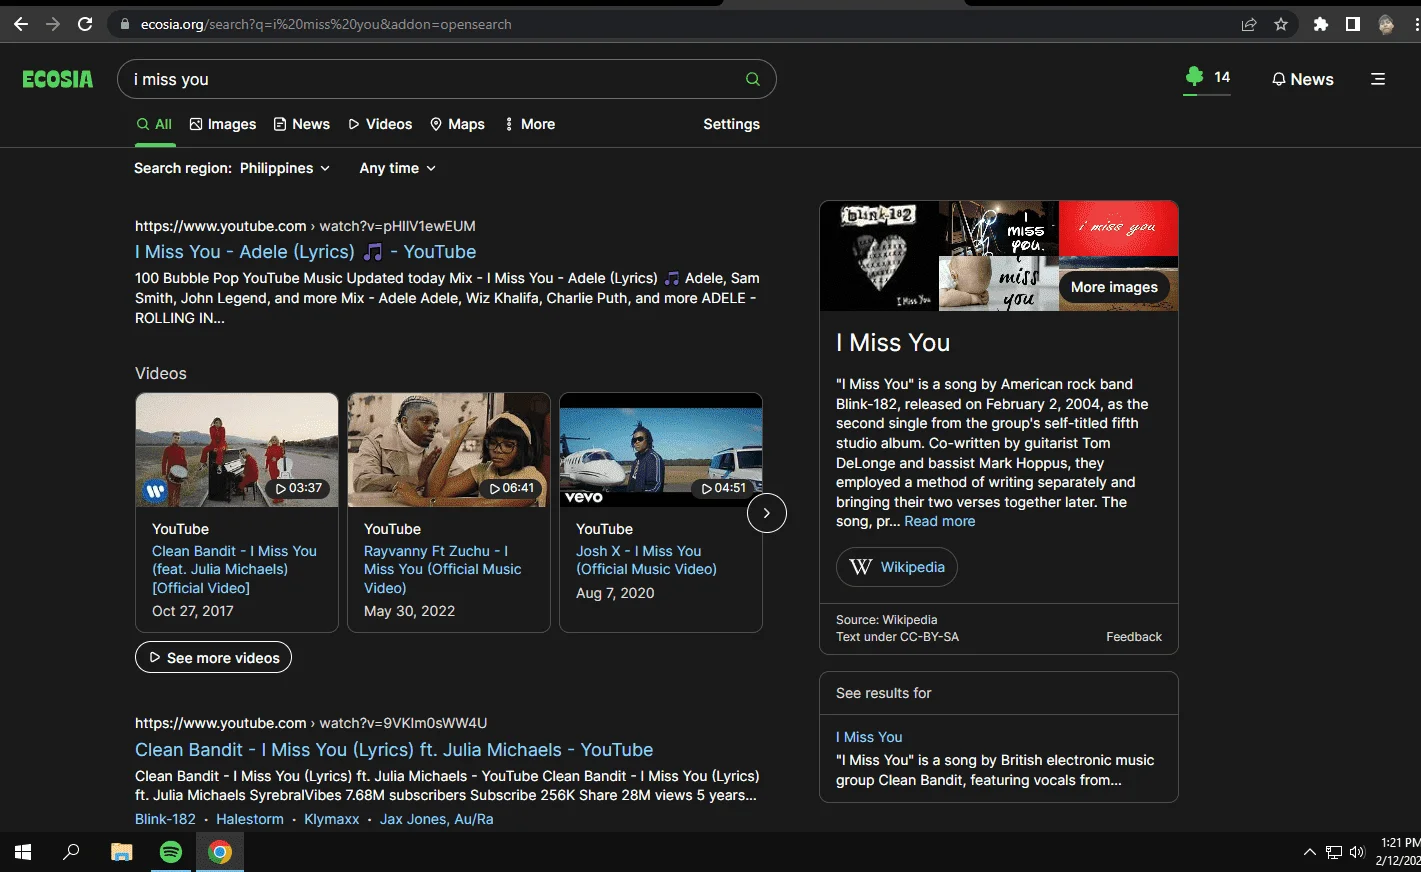
Task: Click the Feedback link
Action: tap(1134, 637)
